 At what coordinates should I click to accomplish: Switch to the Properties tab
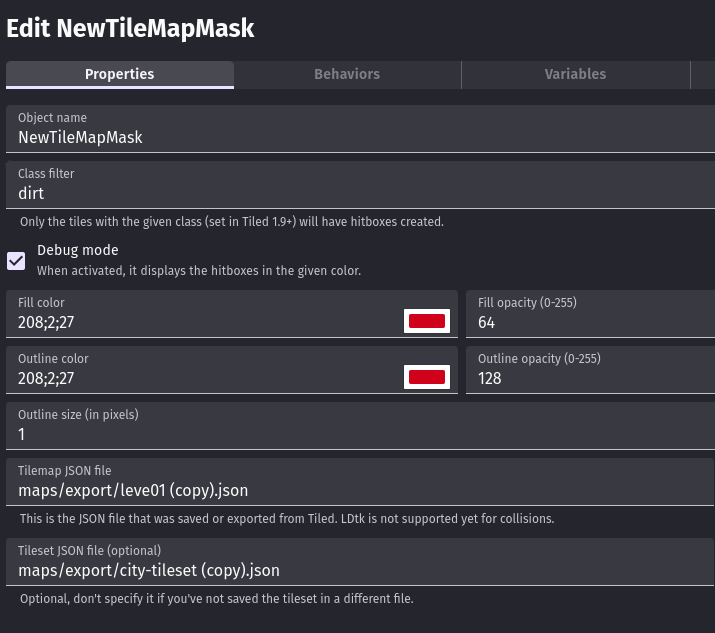(x=119, y=74)
